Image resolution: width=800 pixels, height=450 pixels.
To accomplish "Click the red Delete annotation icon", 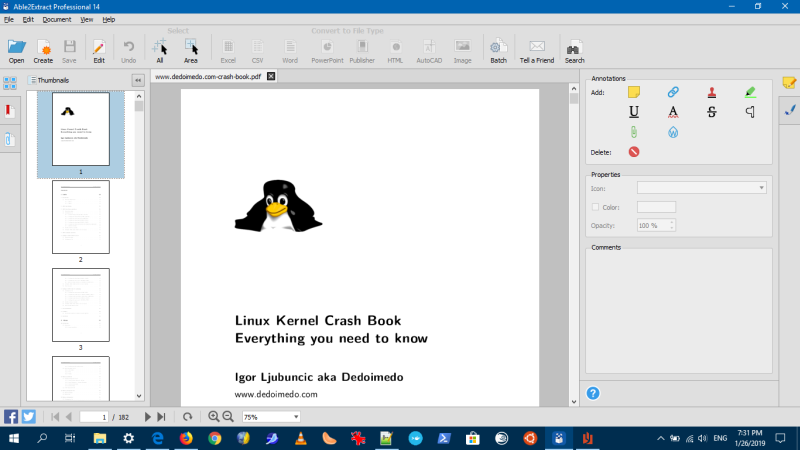I will [634, 152].
